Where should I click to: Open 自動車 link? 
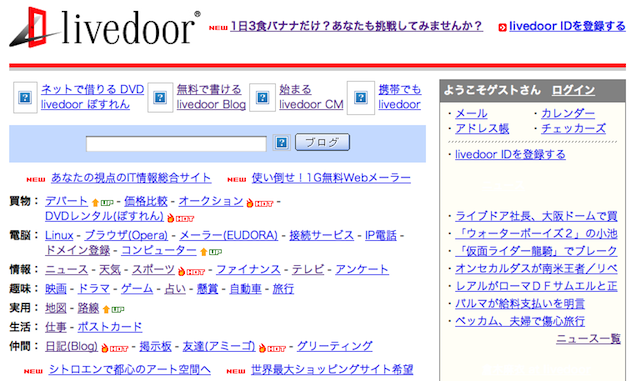[245, 289]
